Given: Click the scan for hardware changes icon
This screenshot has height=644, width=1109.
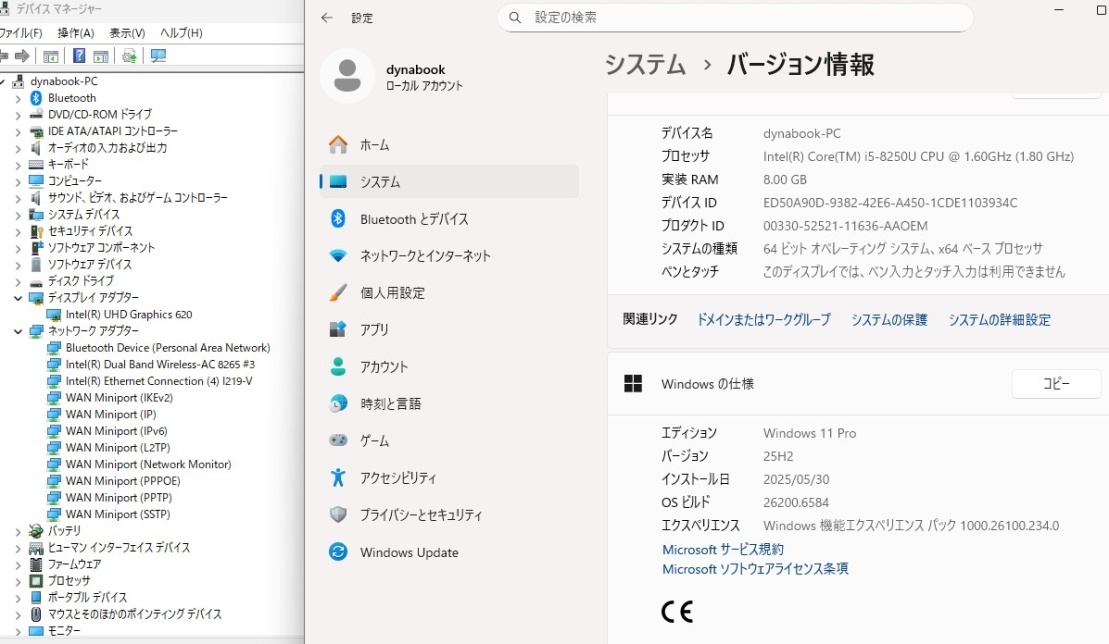Looking at the screenshot, I should pyautogui.click(x=158, y=56).
